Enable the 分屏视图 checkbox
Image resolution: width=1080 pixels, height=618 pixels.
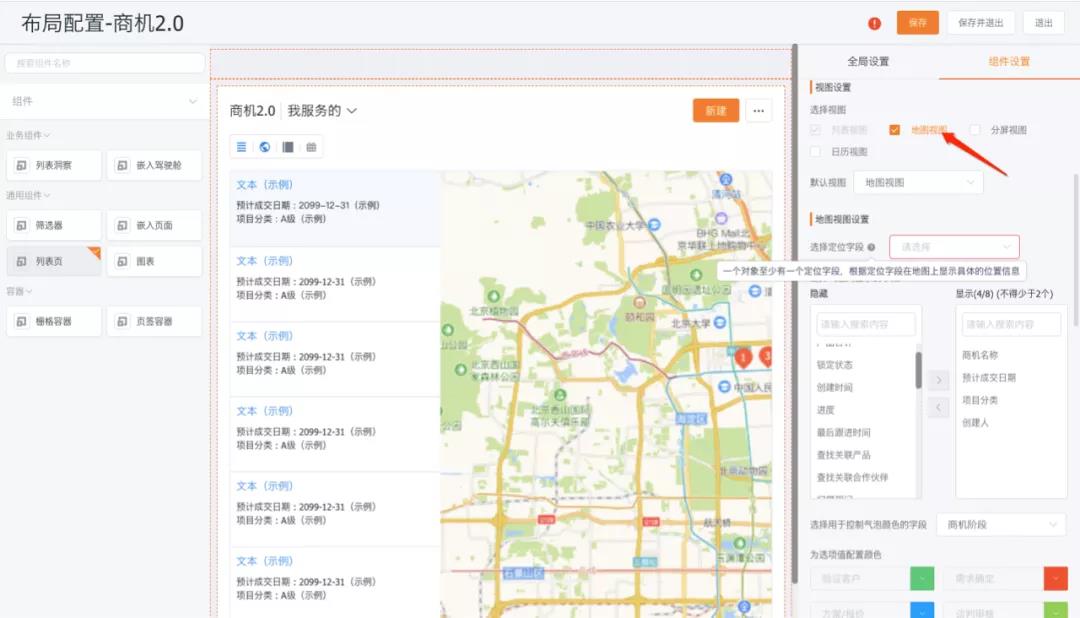click(x=975, y=130)
